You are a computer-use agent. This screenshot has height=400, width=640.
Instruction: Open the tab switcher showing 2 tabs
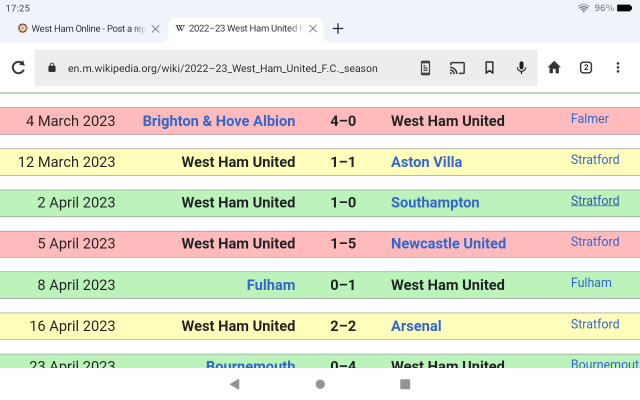586,68
